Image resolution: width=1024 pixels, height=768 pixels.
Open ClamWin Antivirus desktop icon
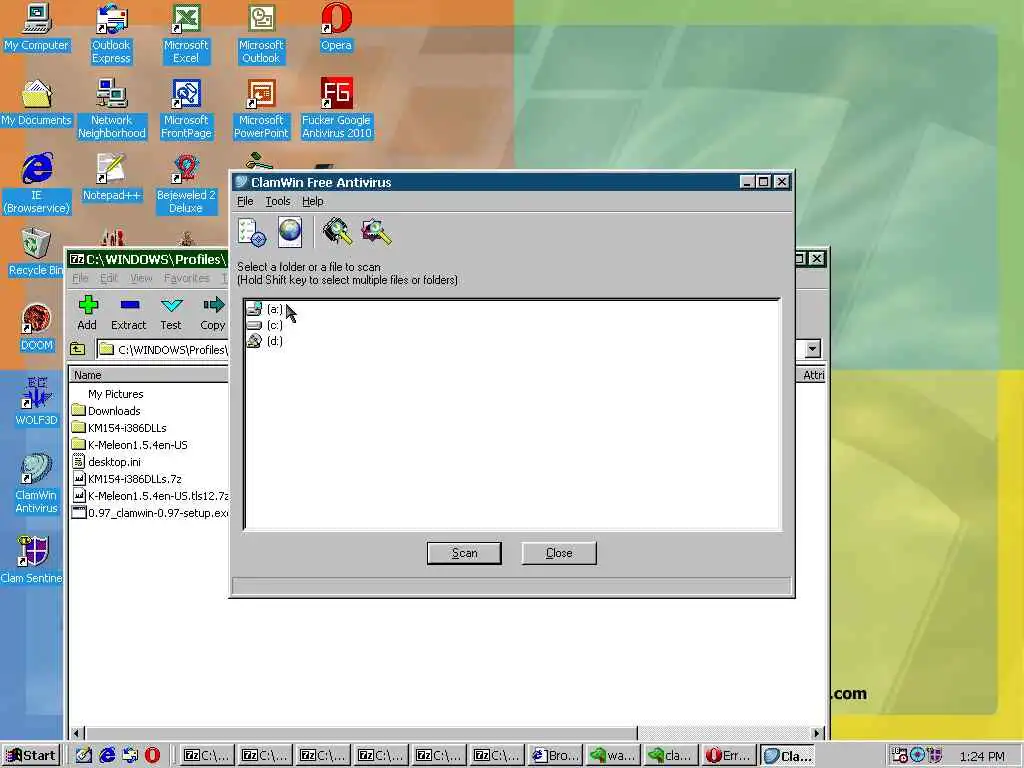click(37, 484)
